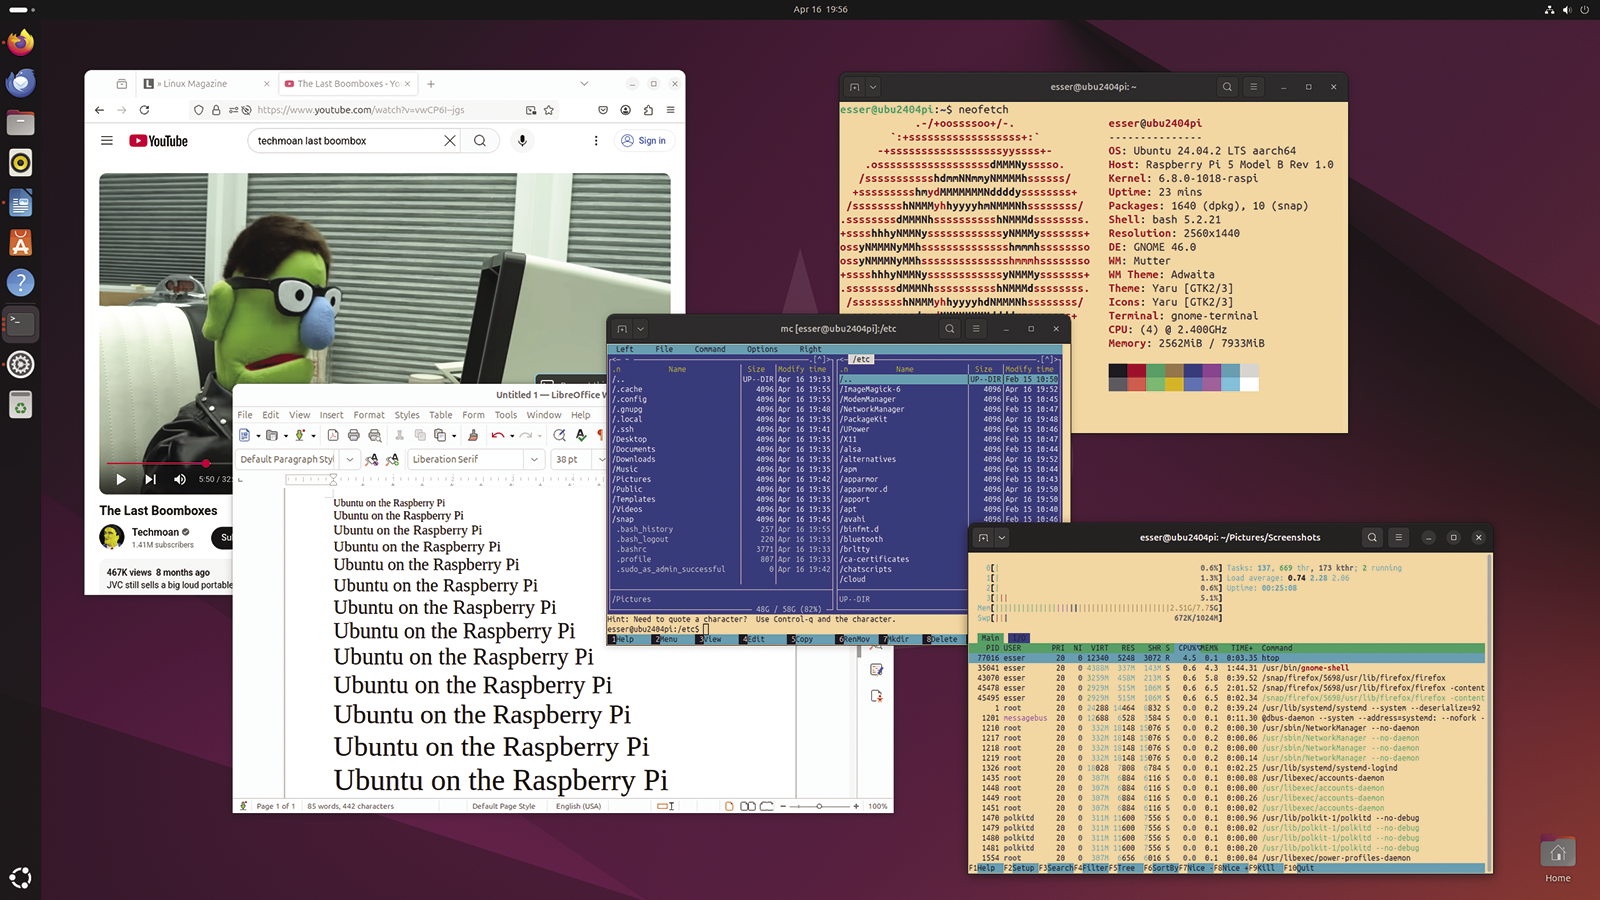Screen dimensions: 1600x900
Task: Click Techmoan channel name below video
Action: [155, 532]
